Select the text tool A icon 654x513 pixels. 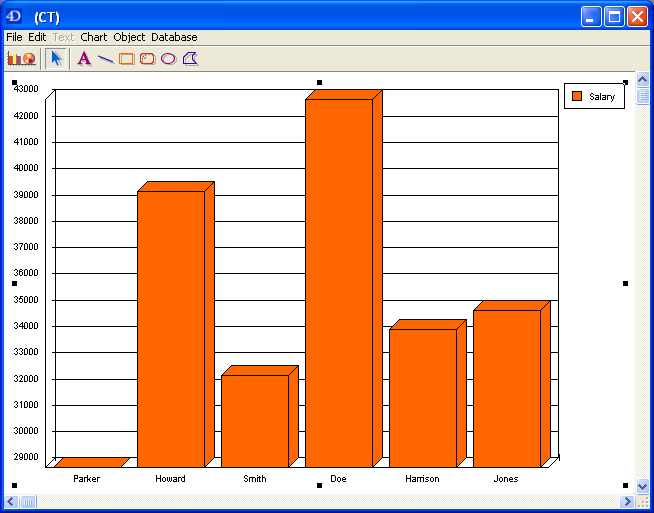(x=84, y=58)
